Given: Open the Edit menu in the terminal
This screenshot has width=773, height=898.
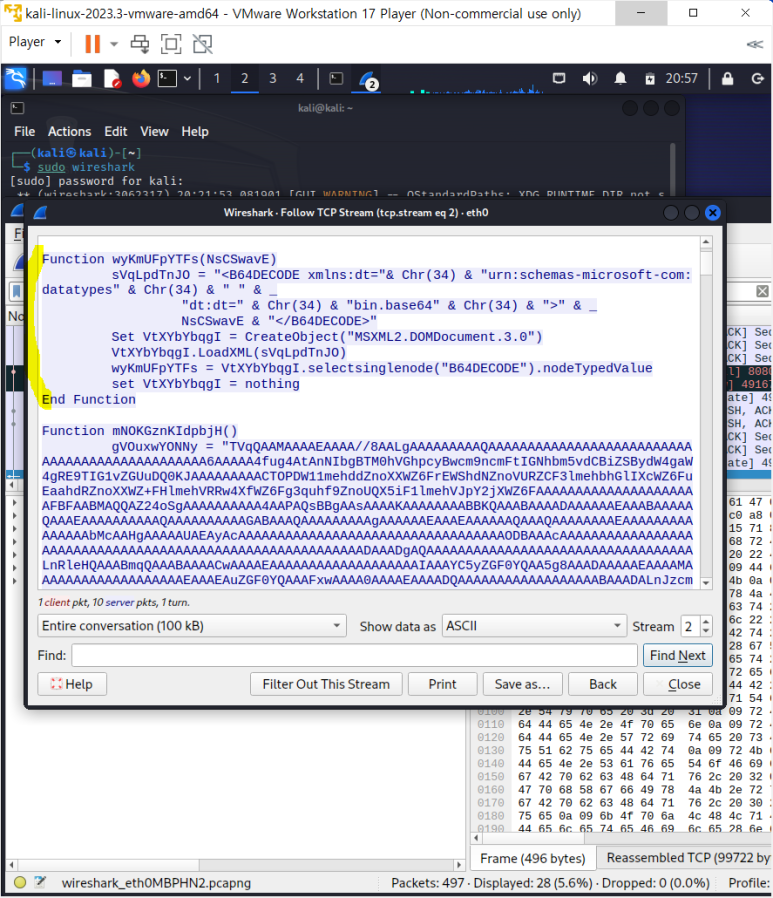Looking at the screenshot, I should [116, 132].
